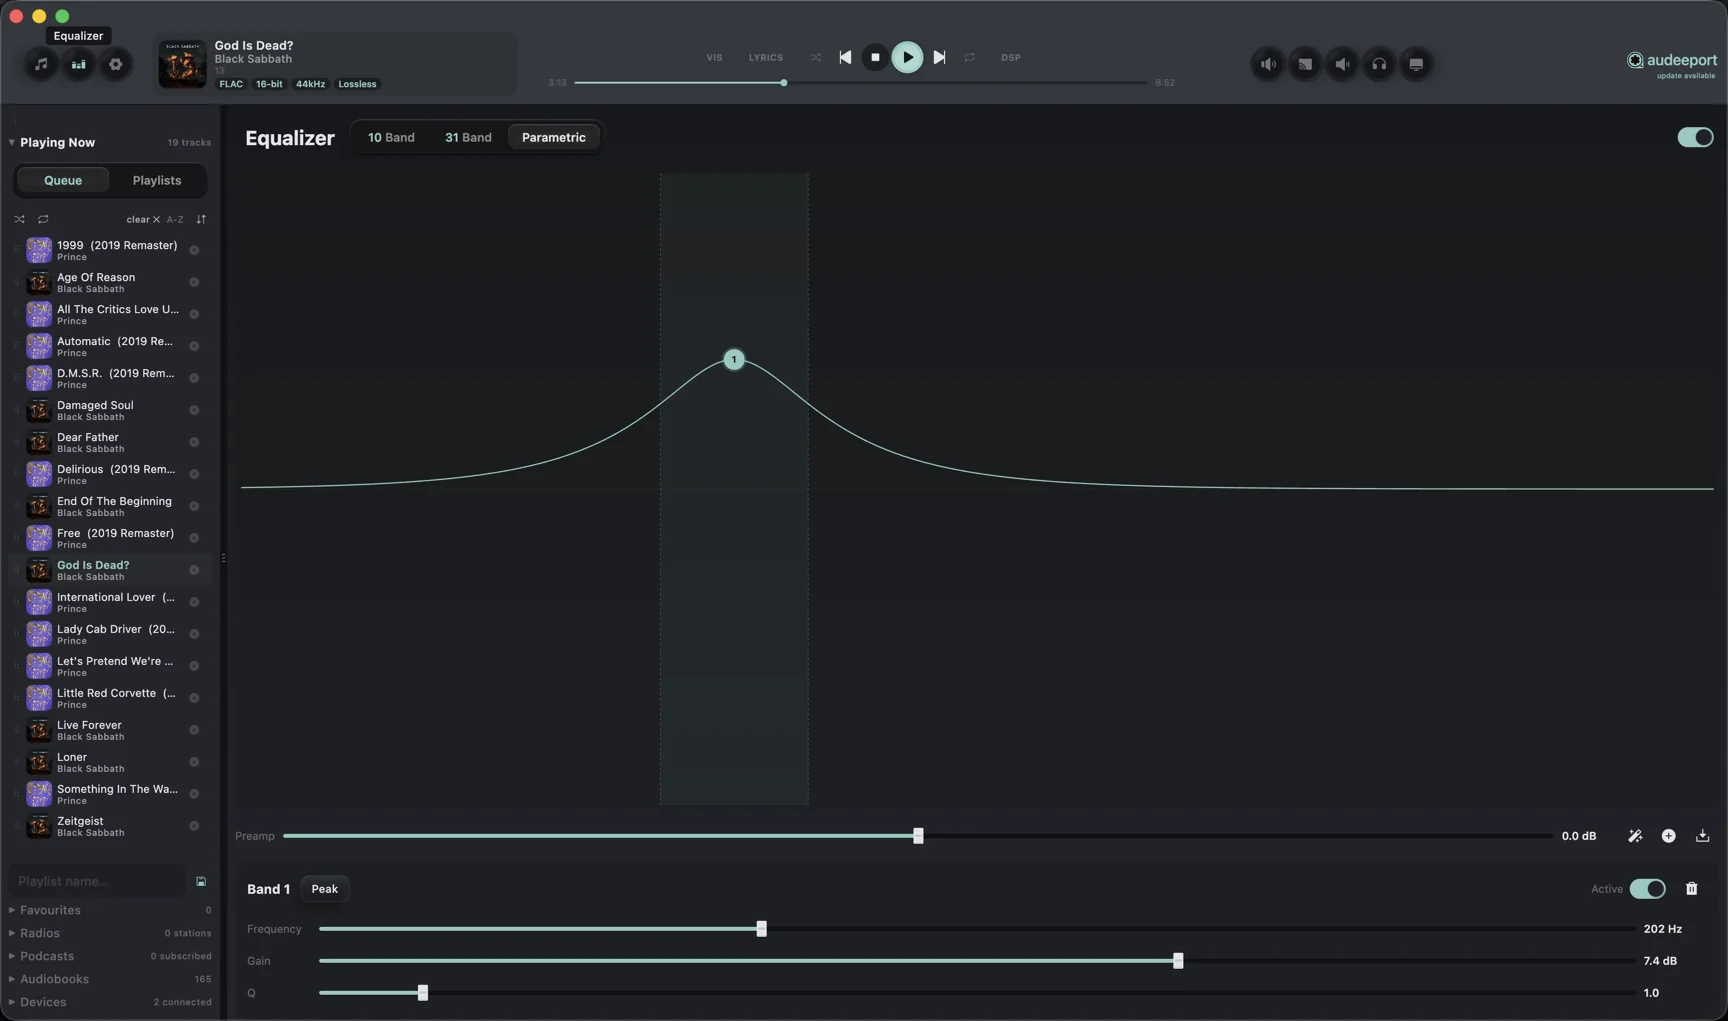This screenshot has height=1021, width=1728.
Task: Expand the Audiobooks section
Action: pyautogui.click(x=54, y=979)
